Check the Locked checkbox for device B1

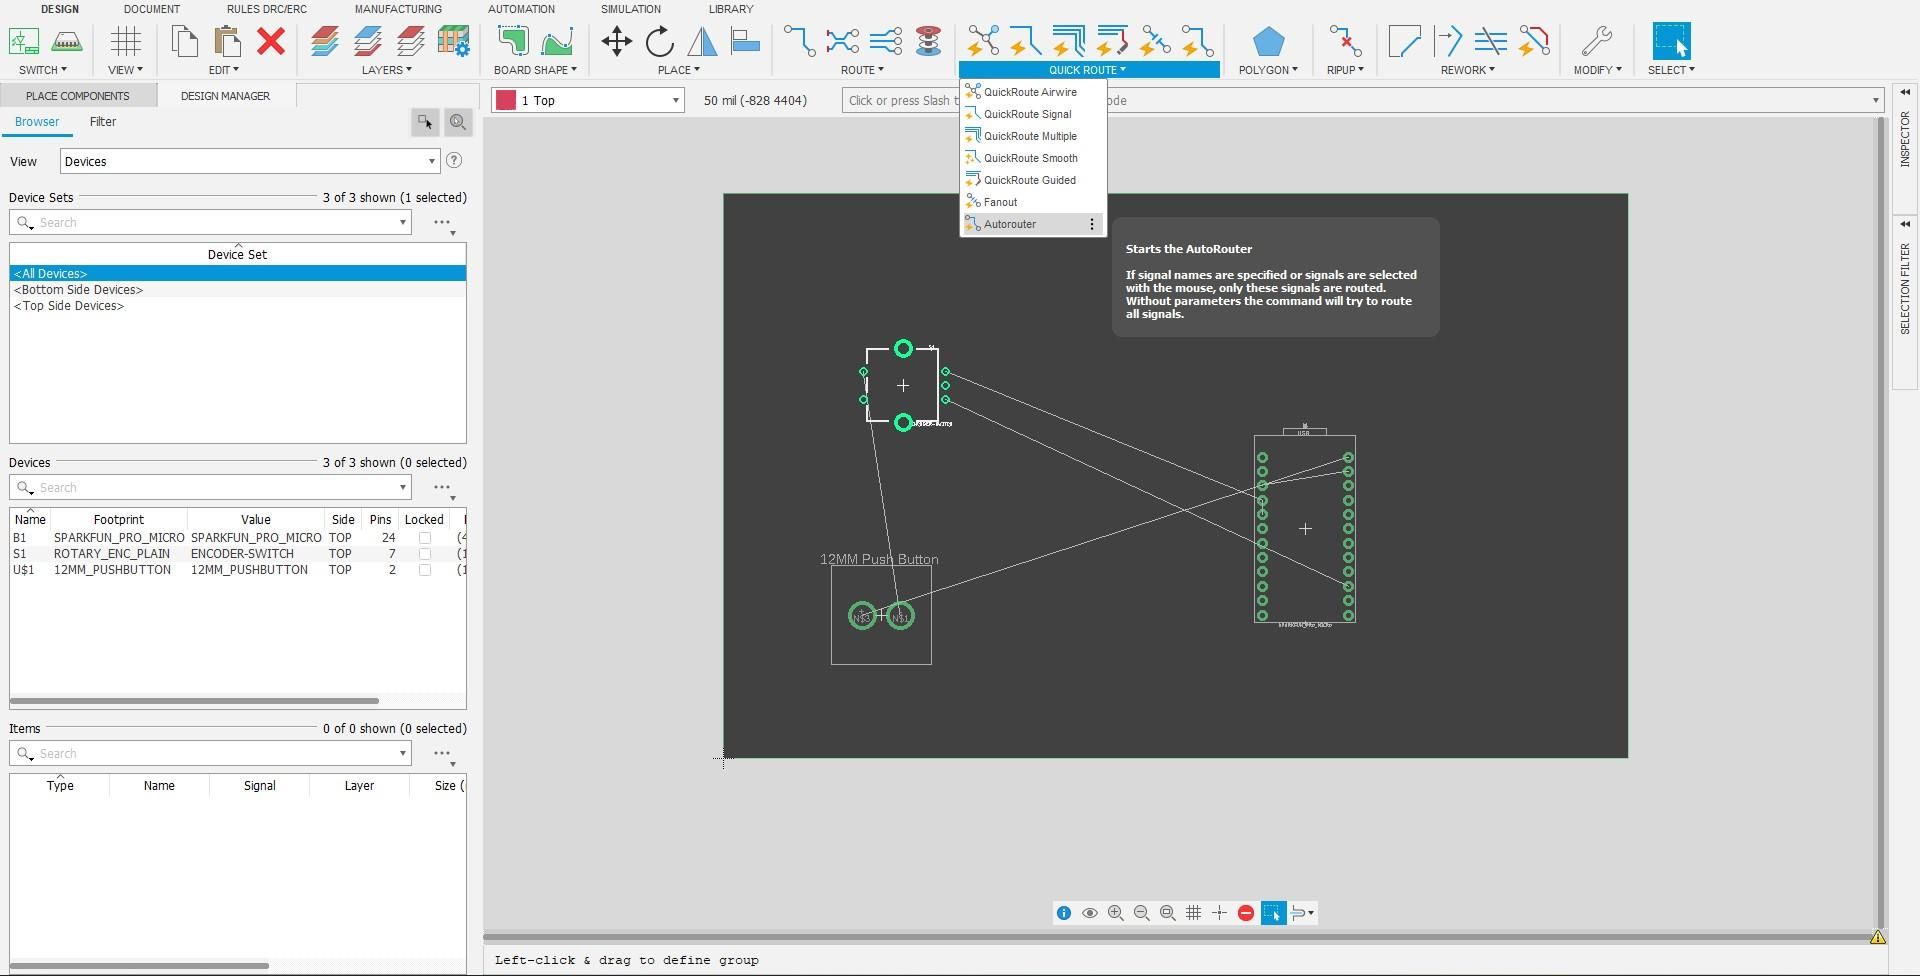[425, 537]
